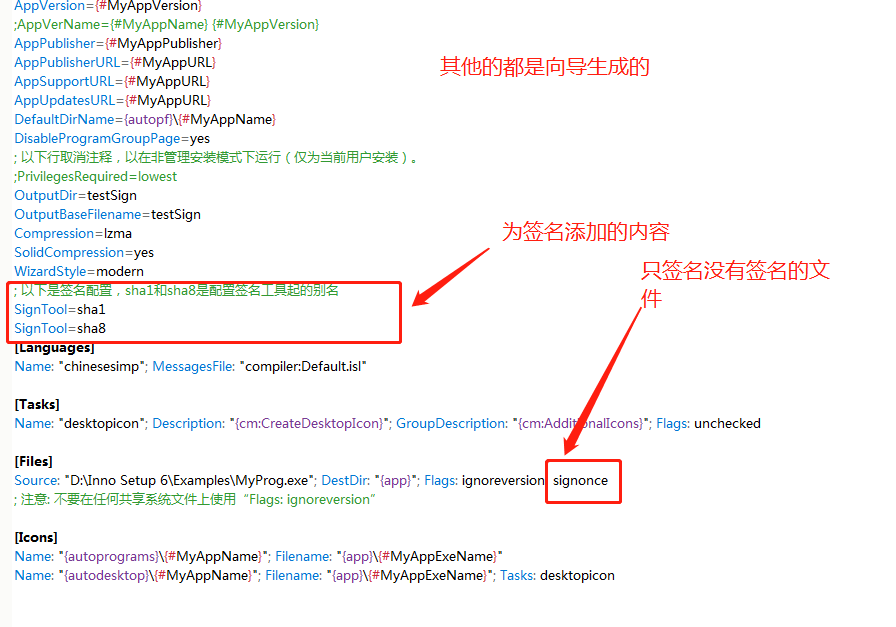
Task: Click the DisableProgramGroupPage=yes line
Action: pyautogui.click(x=112, y=139)
